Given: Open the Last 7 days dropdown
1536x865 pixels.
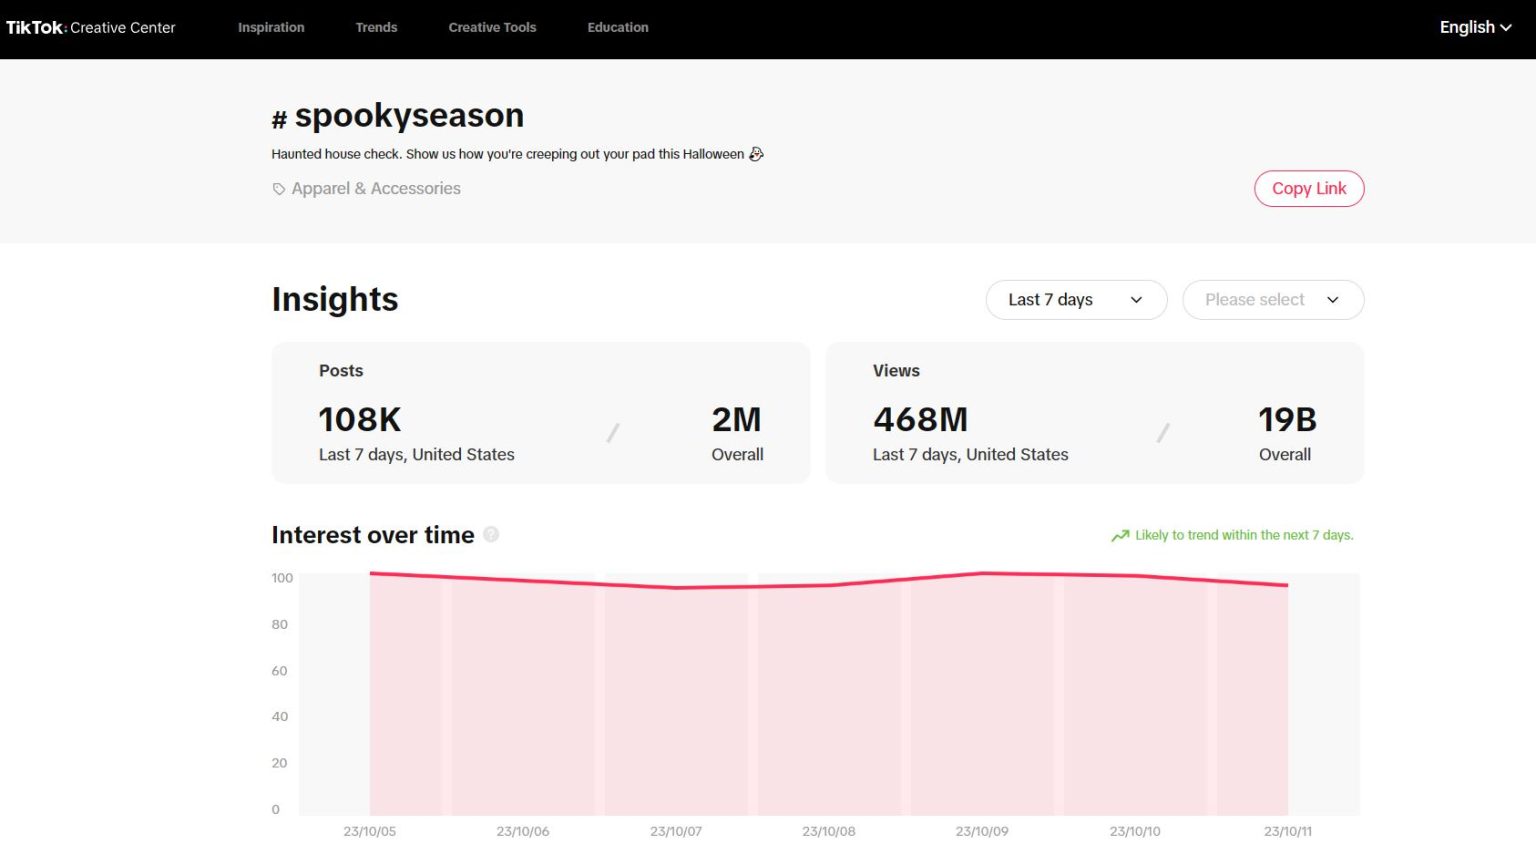Looking at the screenshot, I should [1075, 300].
